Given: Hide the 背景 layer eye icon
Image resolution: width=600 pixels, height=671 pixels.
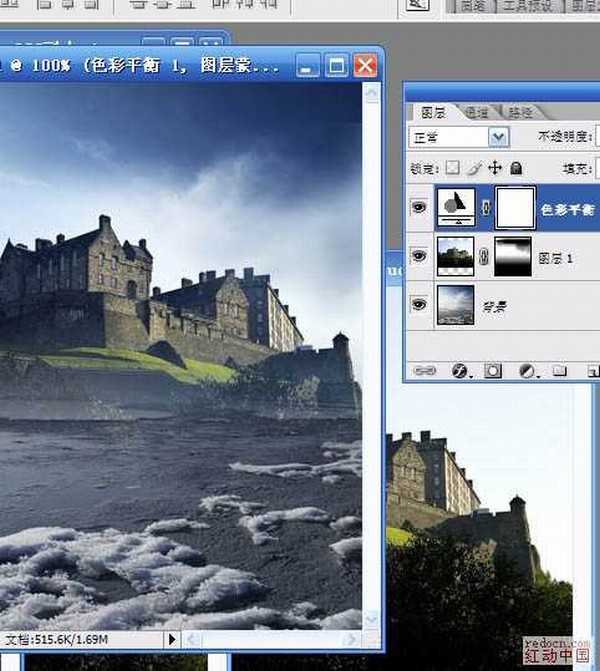Looking at the screenshot, I should (x=420, y=304).
